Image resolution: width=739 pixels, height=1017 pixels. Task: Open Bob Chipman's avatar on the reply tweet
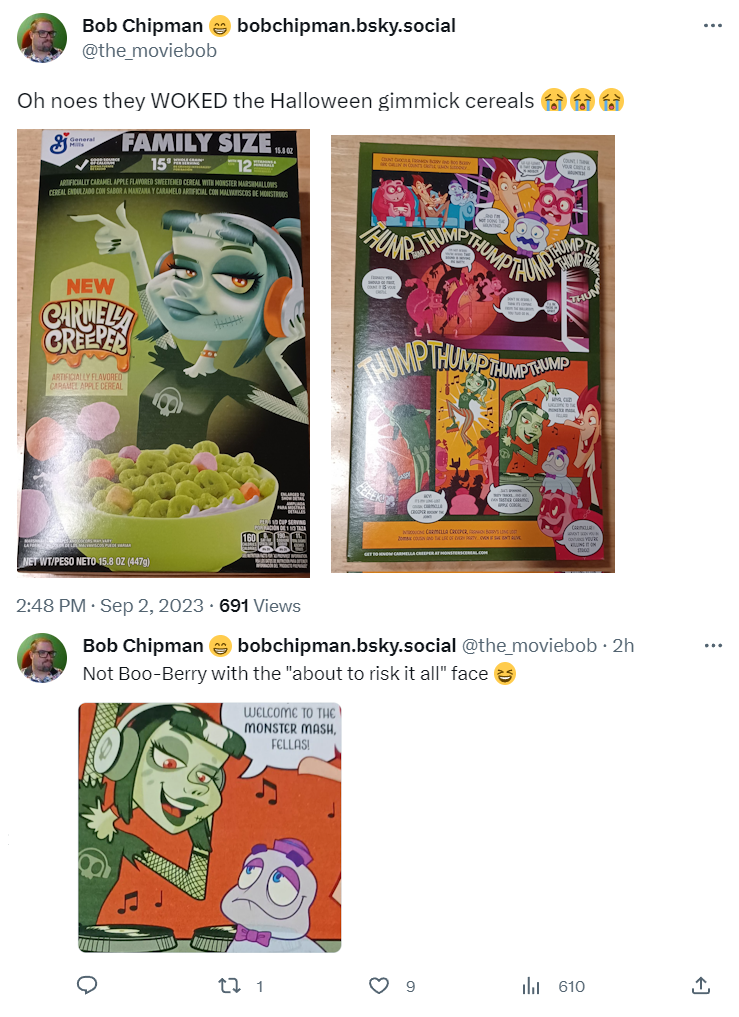click(42, 658)
